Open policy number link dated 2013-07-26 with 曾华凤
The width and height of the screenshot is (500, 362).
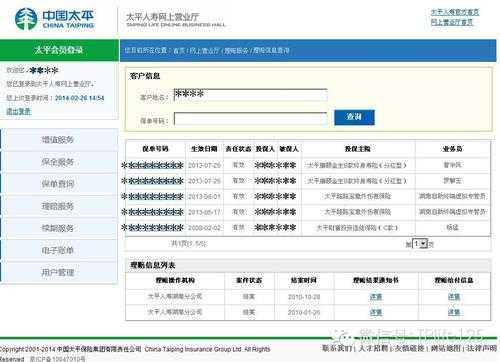click(153, 165)
